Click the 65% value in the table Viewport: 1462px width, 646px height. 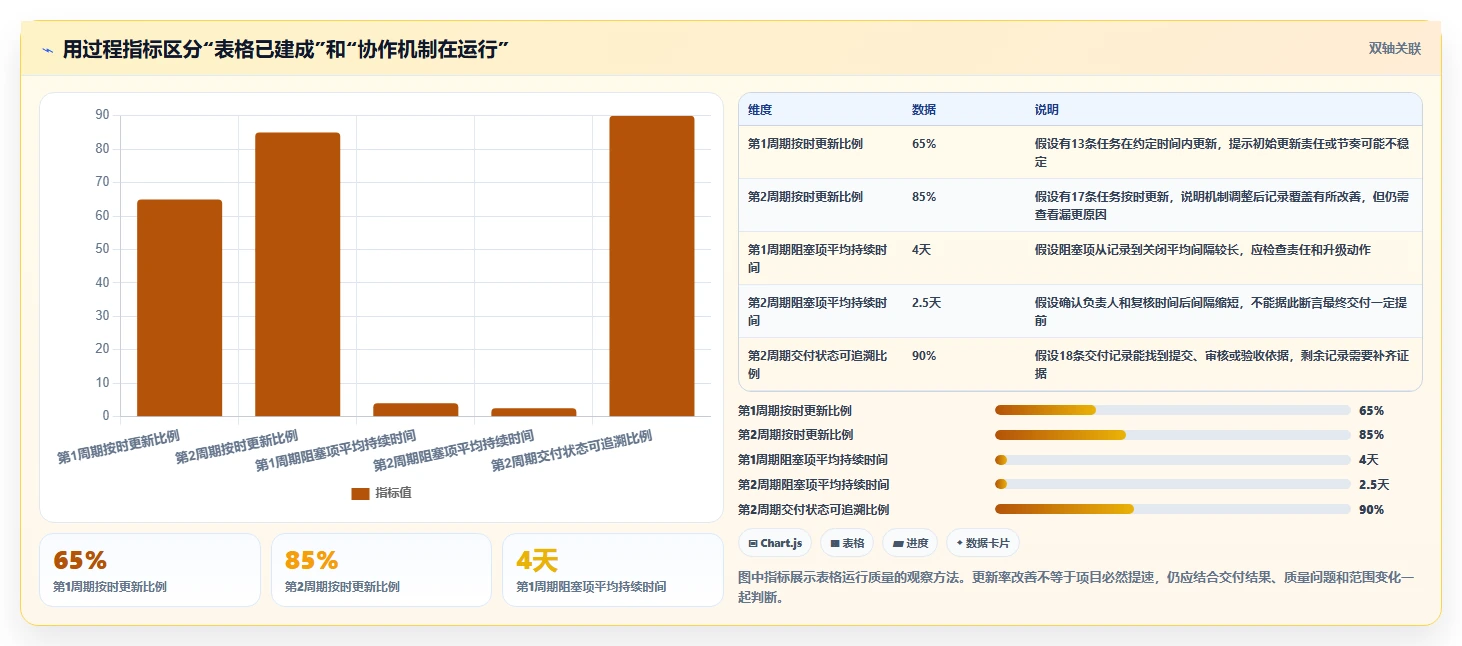click(924, 144)
